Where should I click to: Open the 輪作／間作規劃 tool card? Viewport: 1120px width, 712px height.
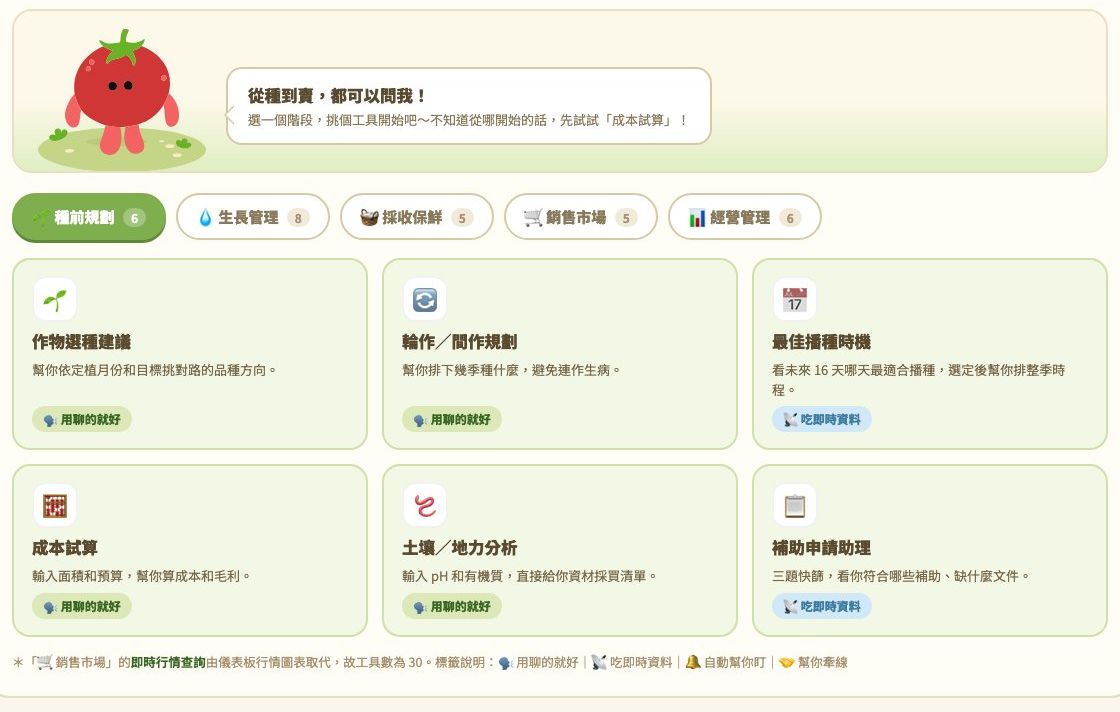coord(560,354)
